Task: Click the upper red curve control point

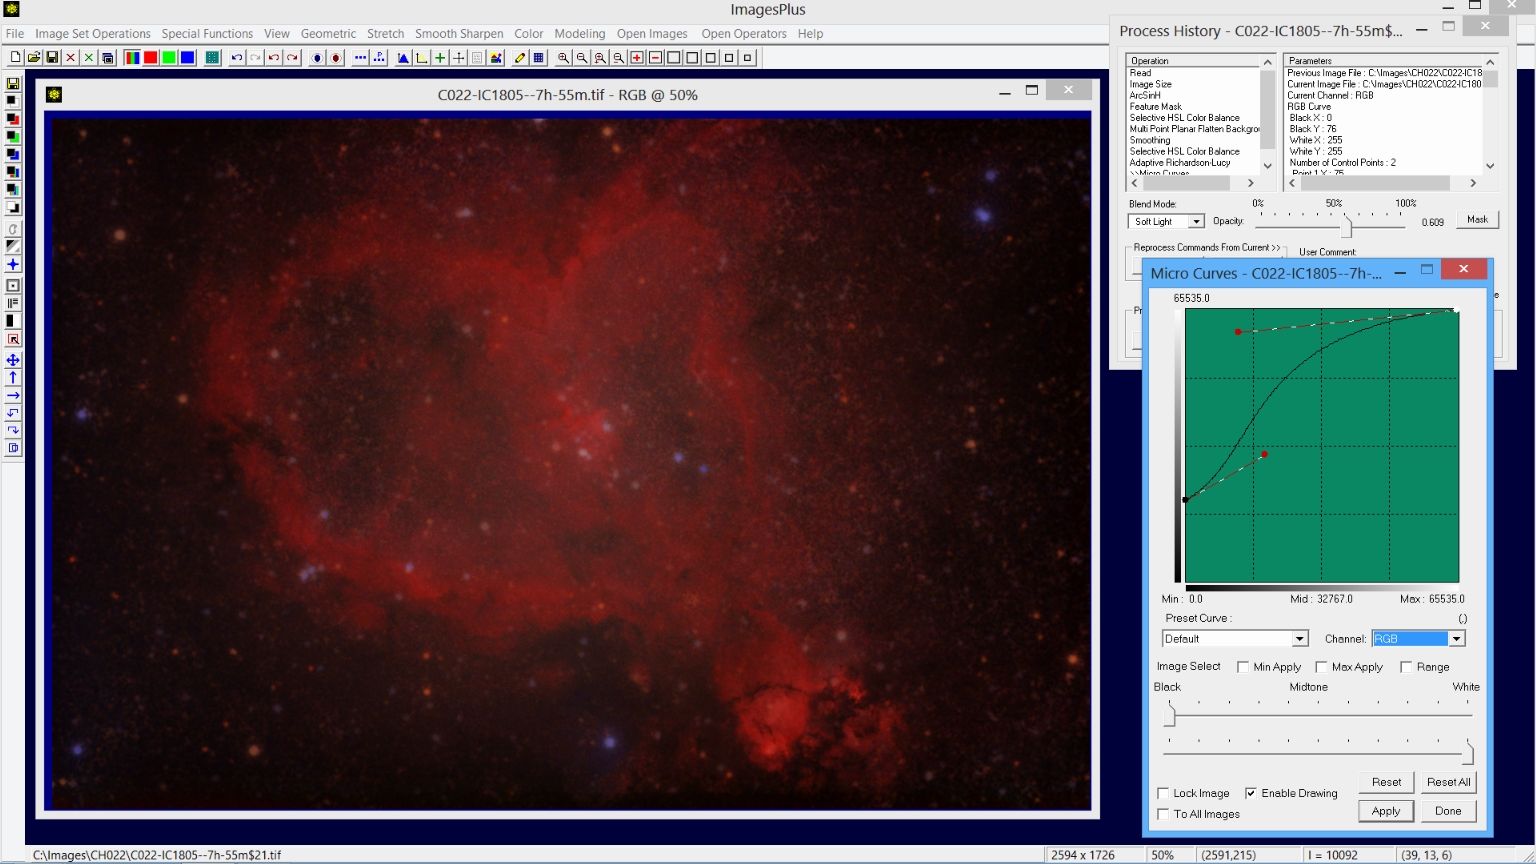Action: (x=1238, y=331)
